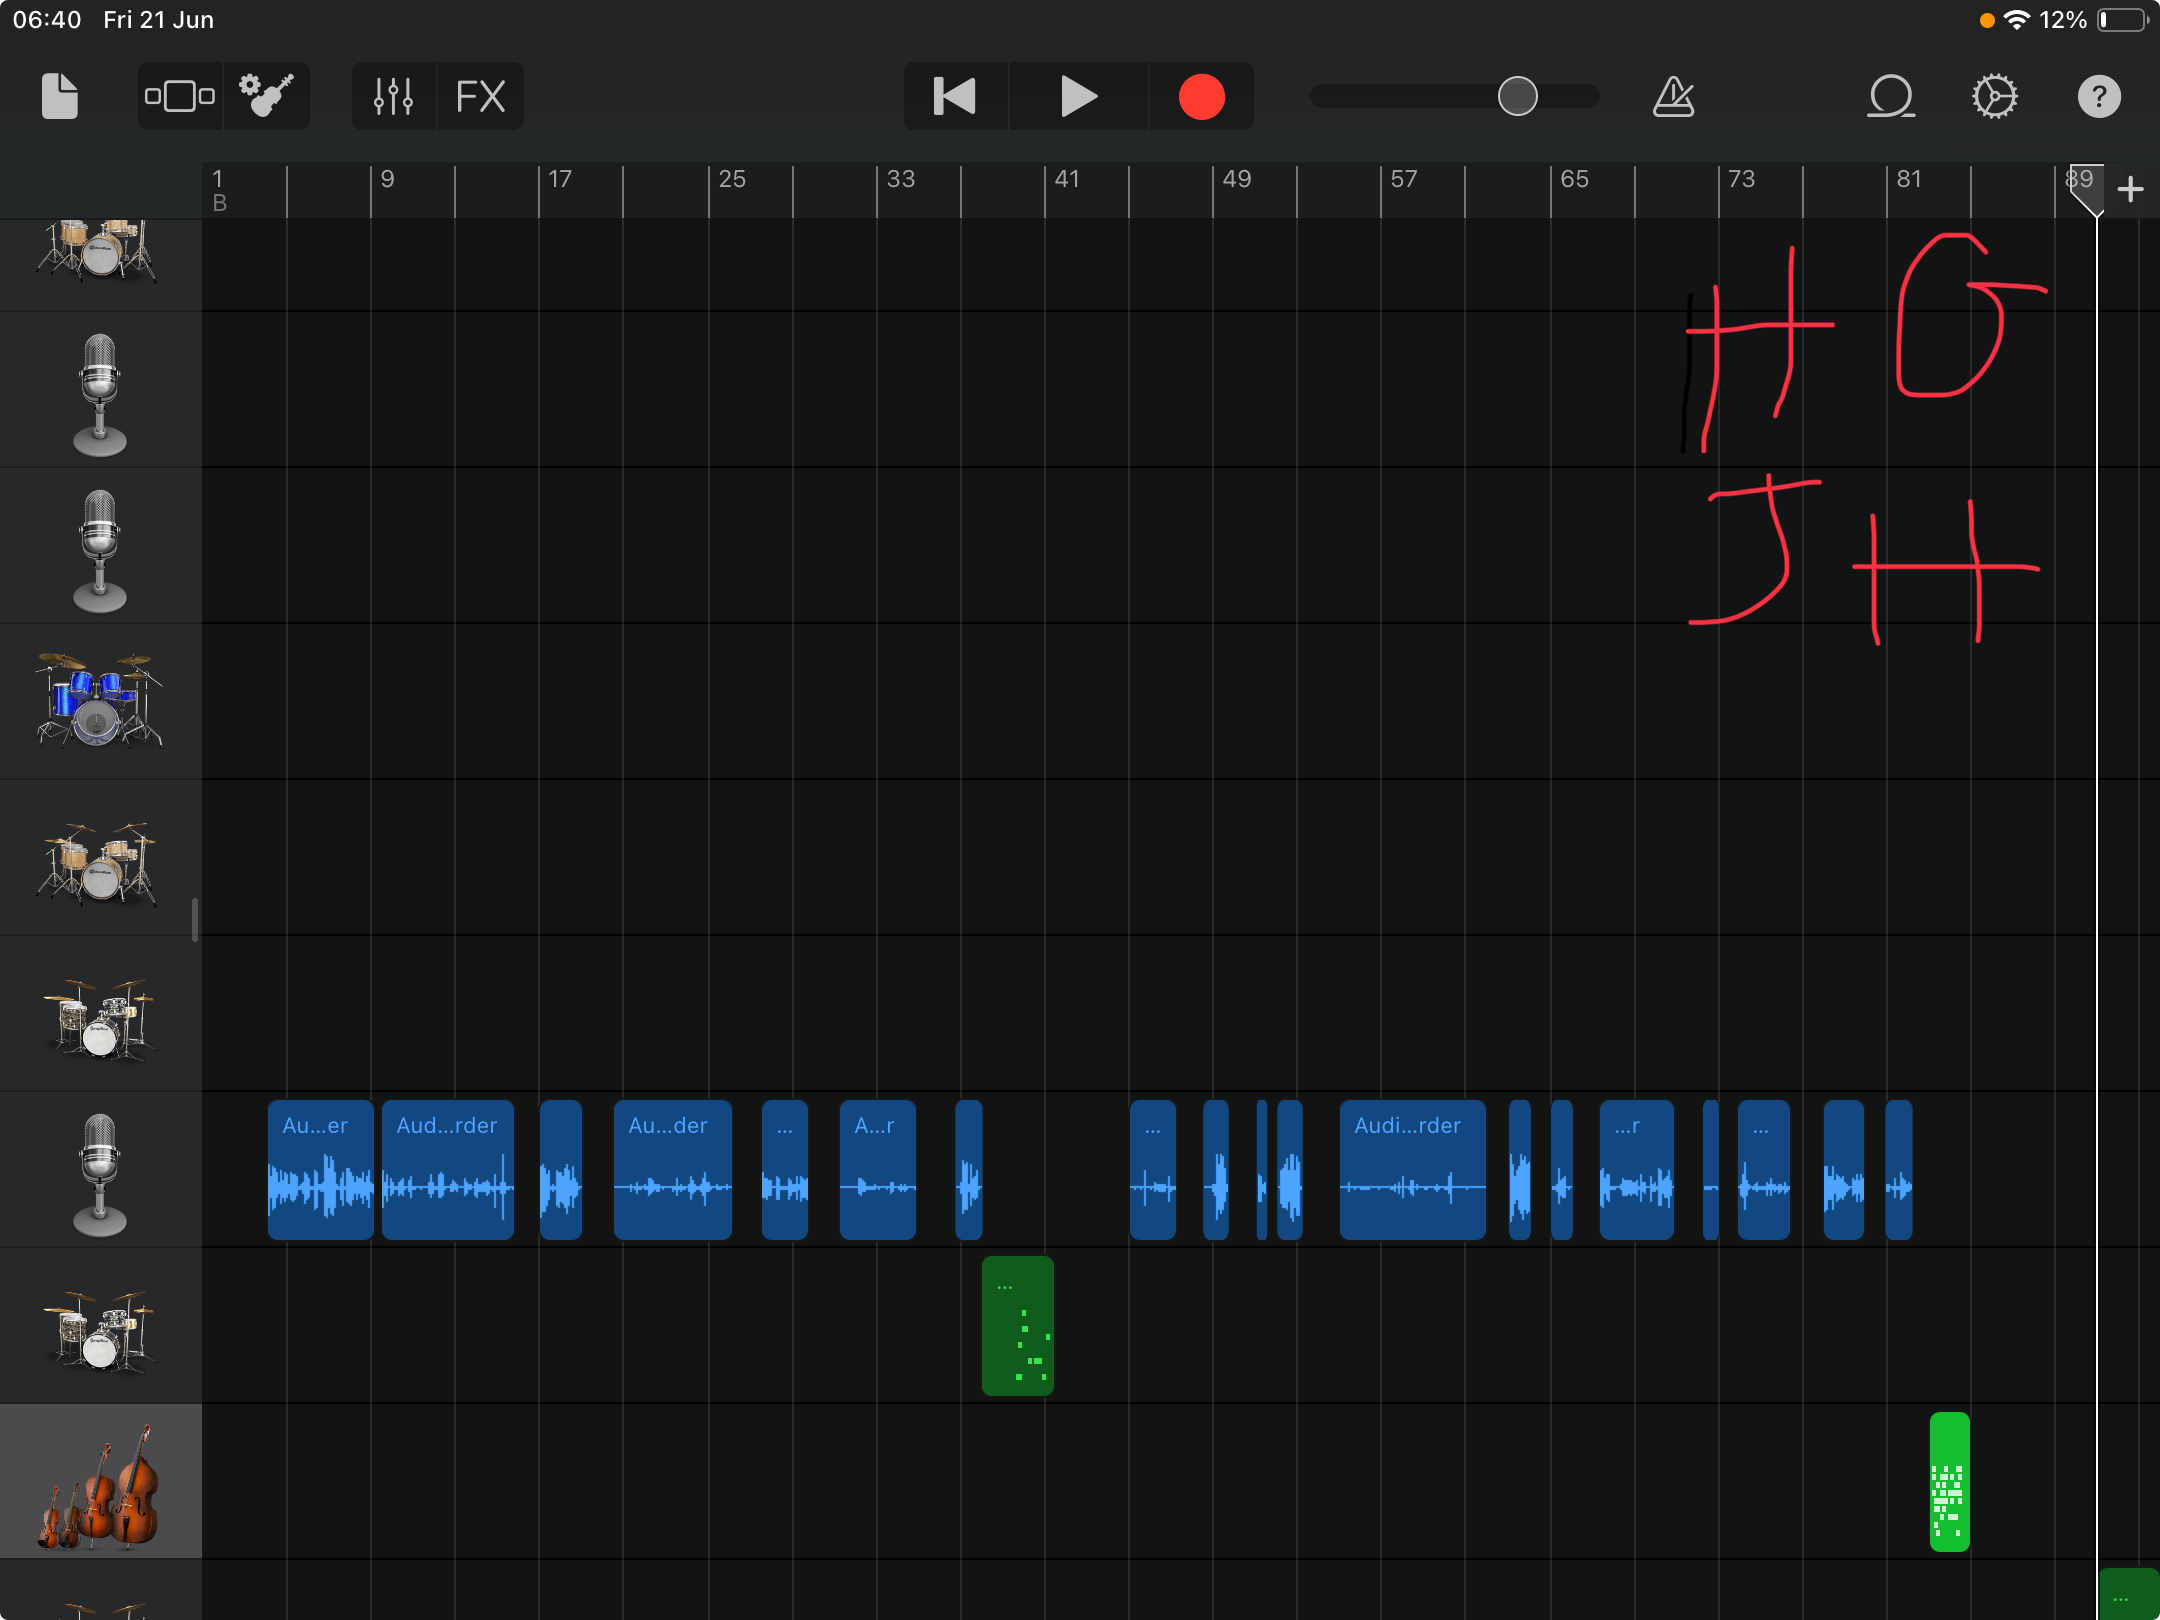The height and width of the screenshot is (1620, 2160).
Task: Open song Settings gear
Action: click(1994, 97)
